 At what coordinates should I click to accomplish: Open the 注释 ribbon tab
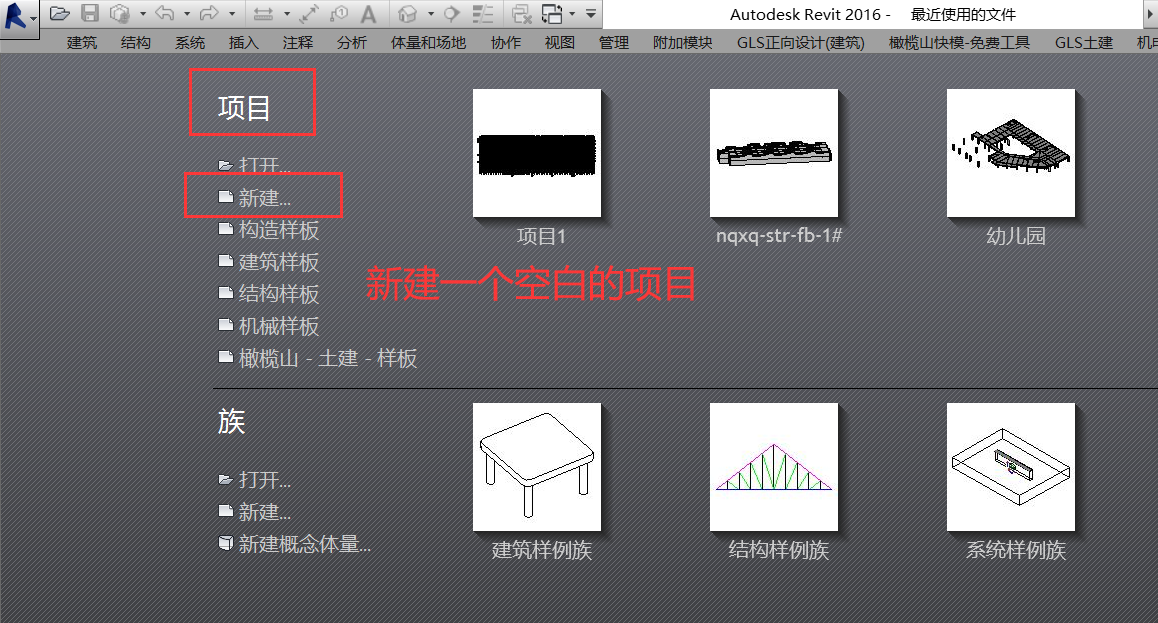coord(298,43)
